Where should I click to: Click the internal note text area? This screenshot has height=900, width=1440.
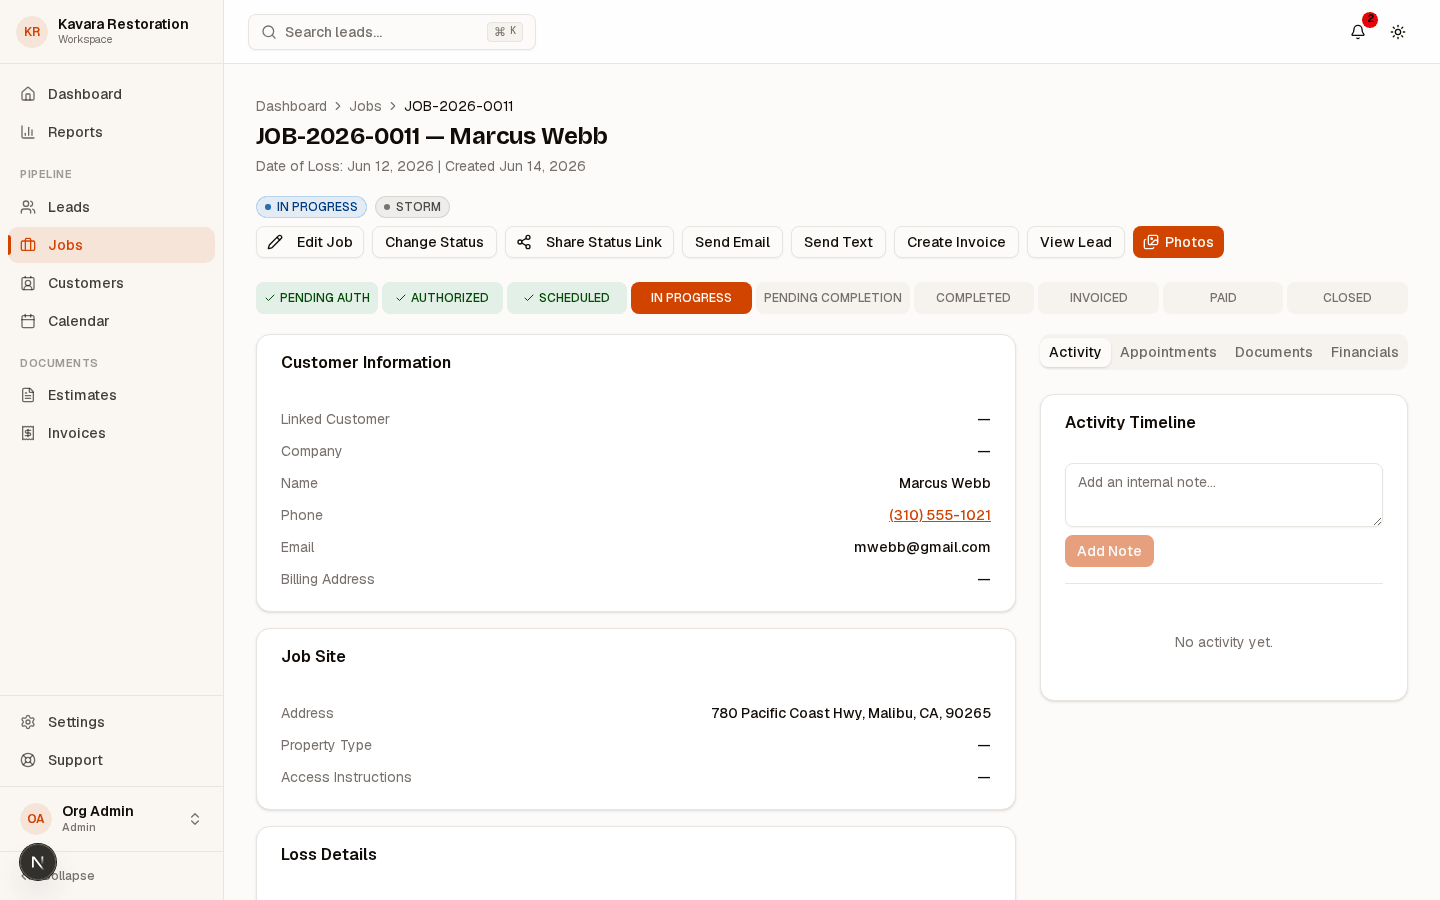coord(1224,495)
